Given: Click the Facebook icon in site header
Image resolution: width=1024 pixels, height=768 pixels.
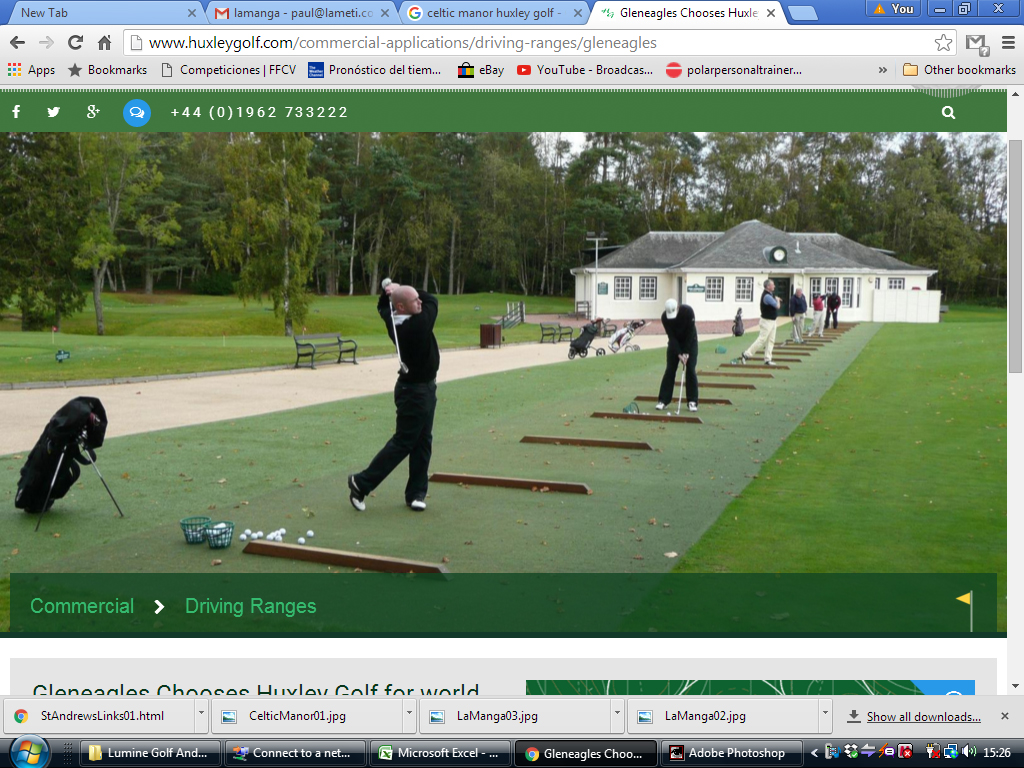Looking at the screenshot, I should pyautogui.click(x=16, y=112).
